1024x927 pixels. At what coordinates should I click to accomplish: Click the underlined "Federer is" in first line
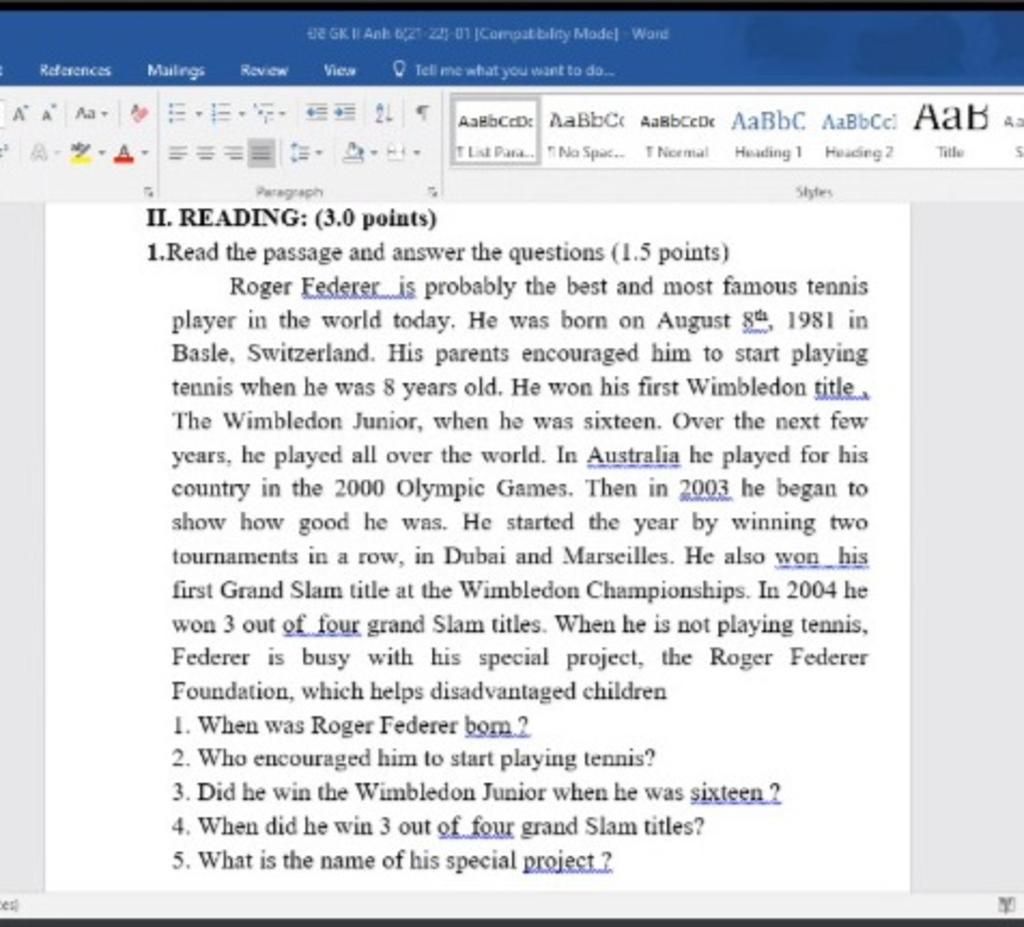[358, 287]
